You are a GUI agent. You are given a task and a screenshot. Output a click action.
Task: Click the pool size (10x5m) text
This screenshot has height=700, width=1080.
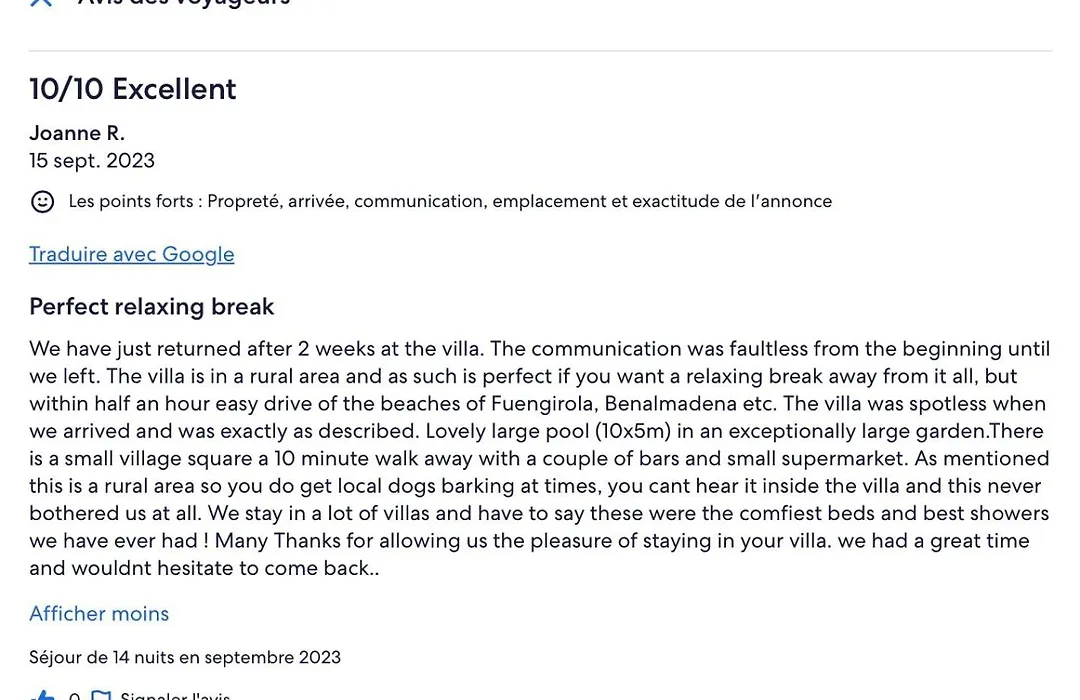point(633,431)
